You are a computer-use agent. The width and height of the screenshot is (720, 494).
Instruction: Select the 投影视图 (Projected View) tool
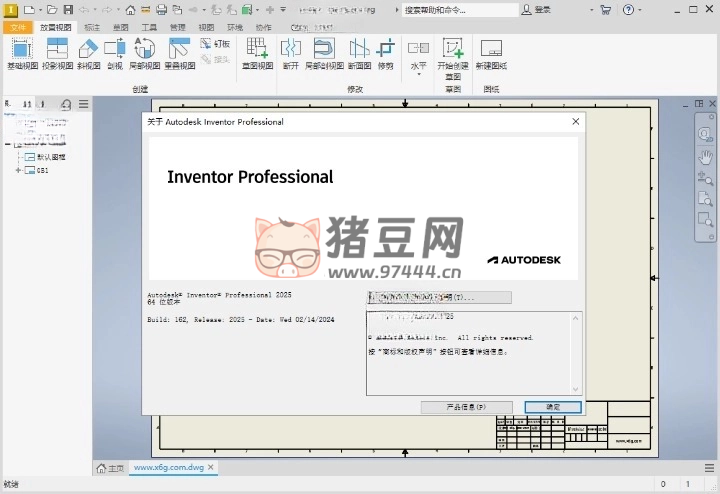point(57,52)
